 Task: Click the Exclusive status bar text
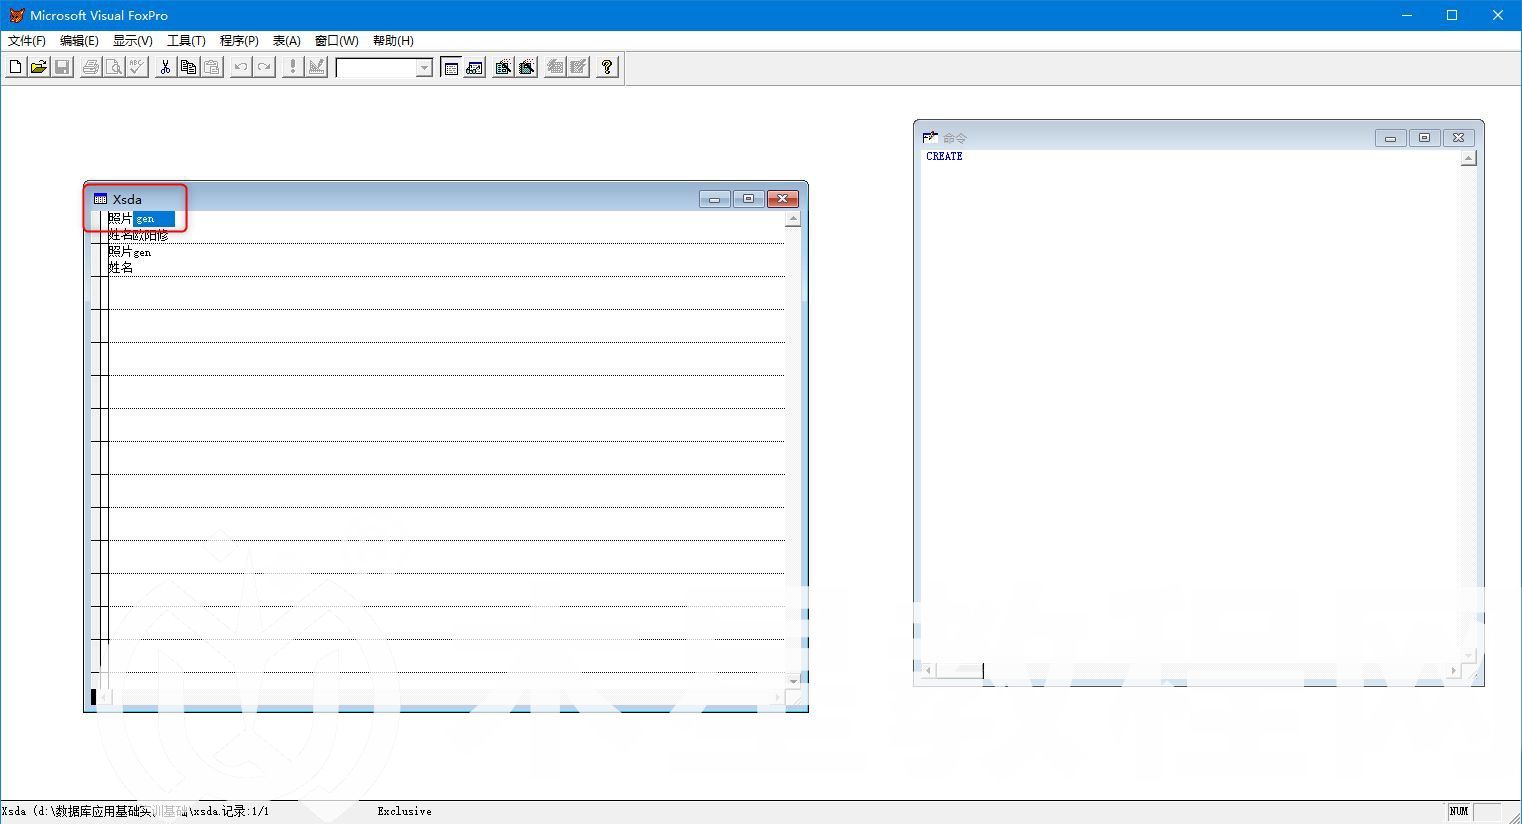click(x=405, y=811)
